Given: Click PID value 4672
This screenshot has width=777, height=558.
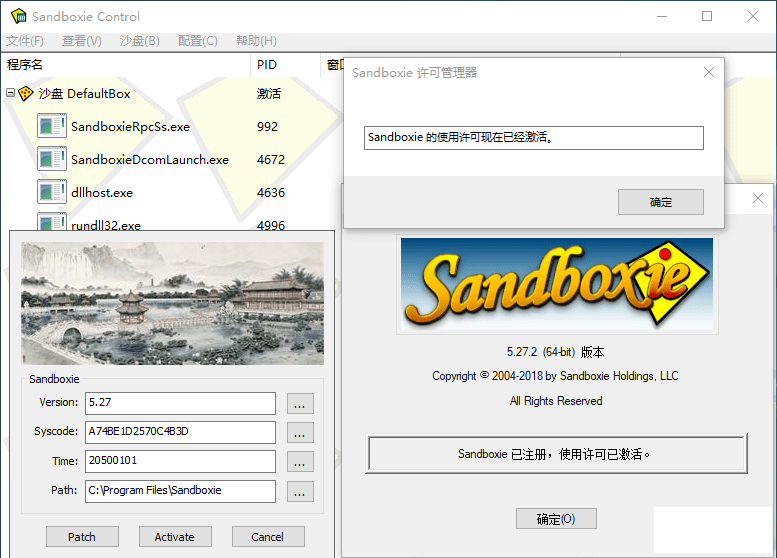Looking at the screenshot, I should coord(271,160).
